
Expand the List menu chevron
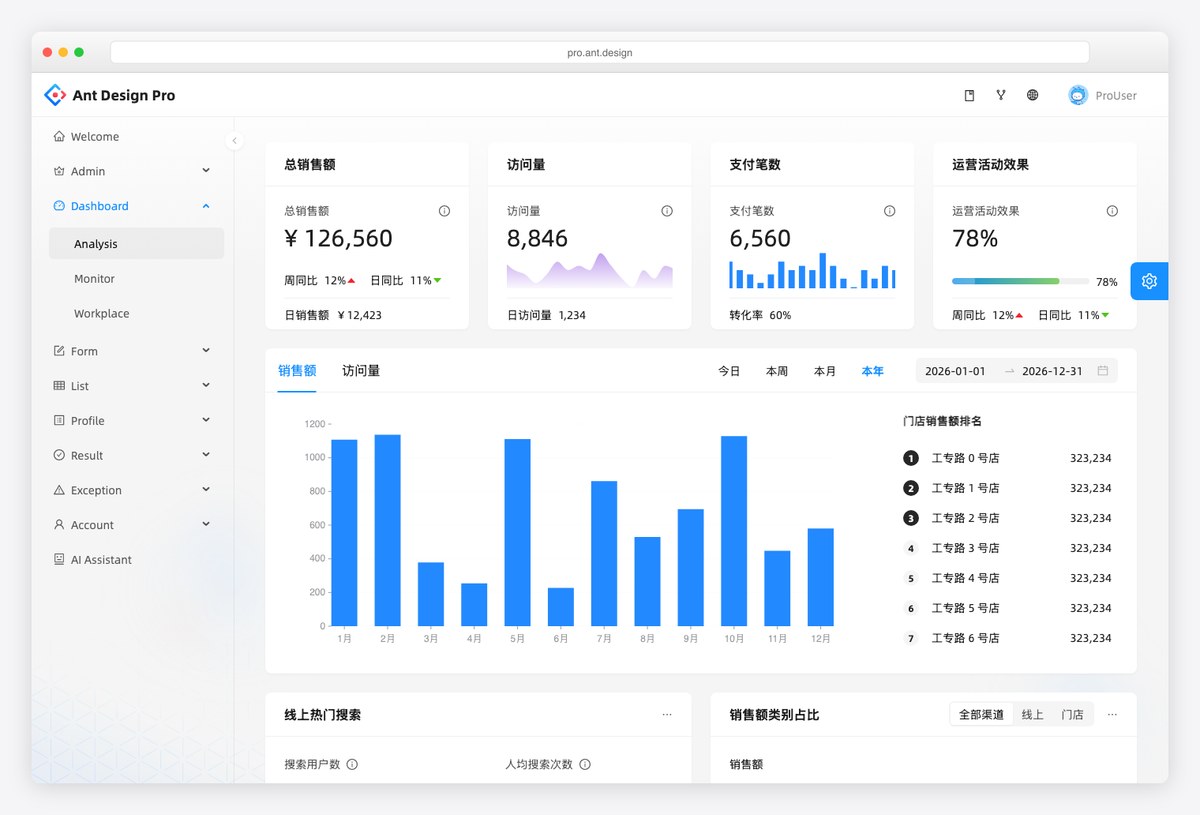pos(206,385)
